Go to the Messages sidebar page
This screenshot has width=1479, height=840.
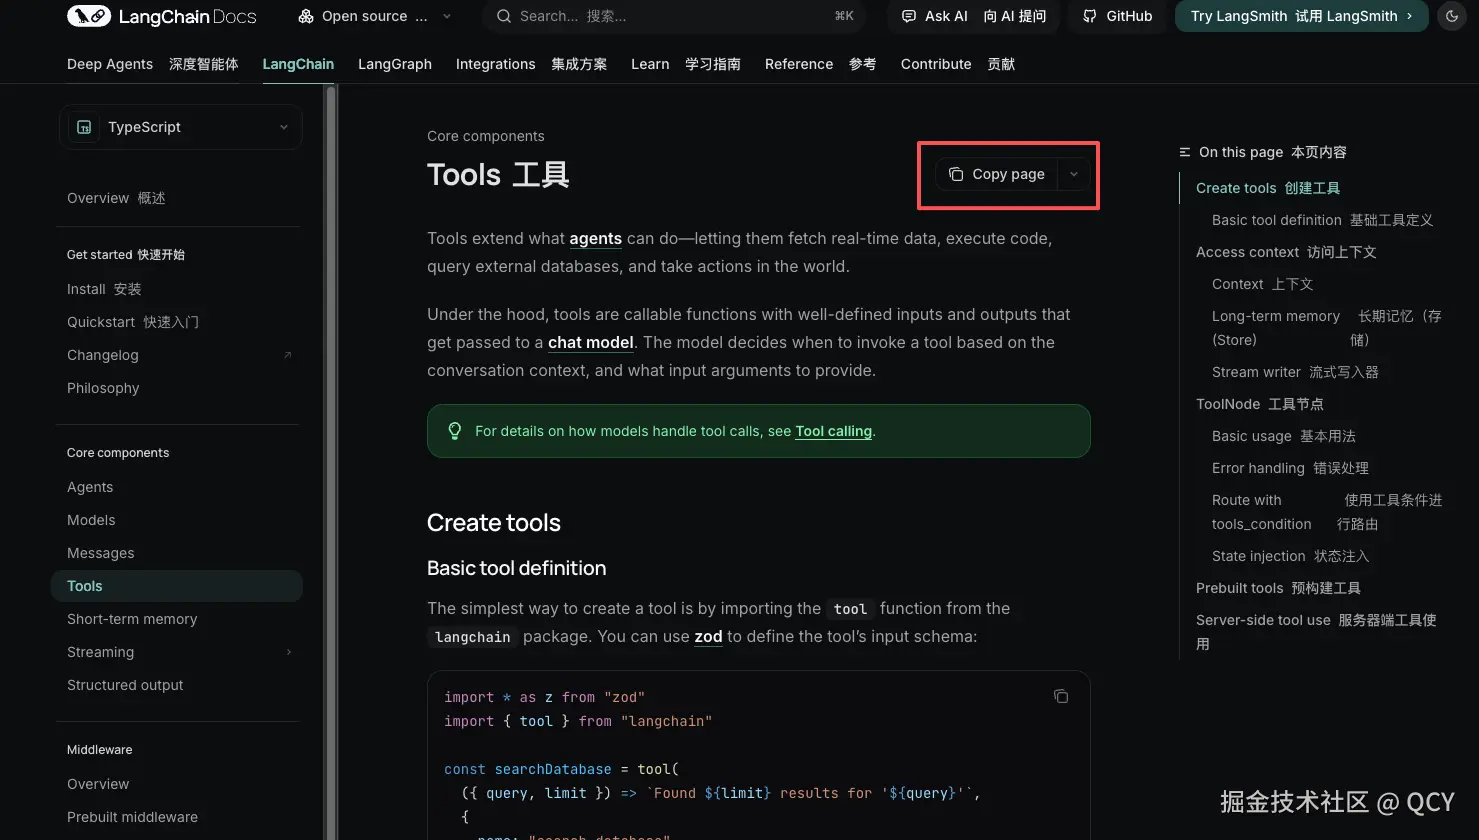(x=100, y=553)
